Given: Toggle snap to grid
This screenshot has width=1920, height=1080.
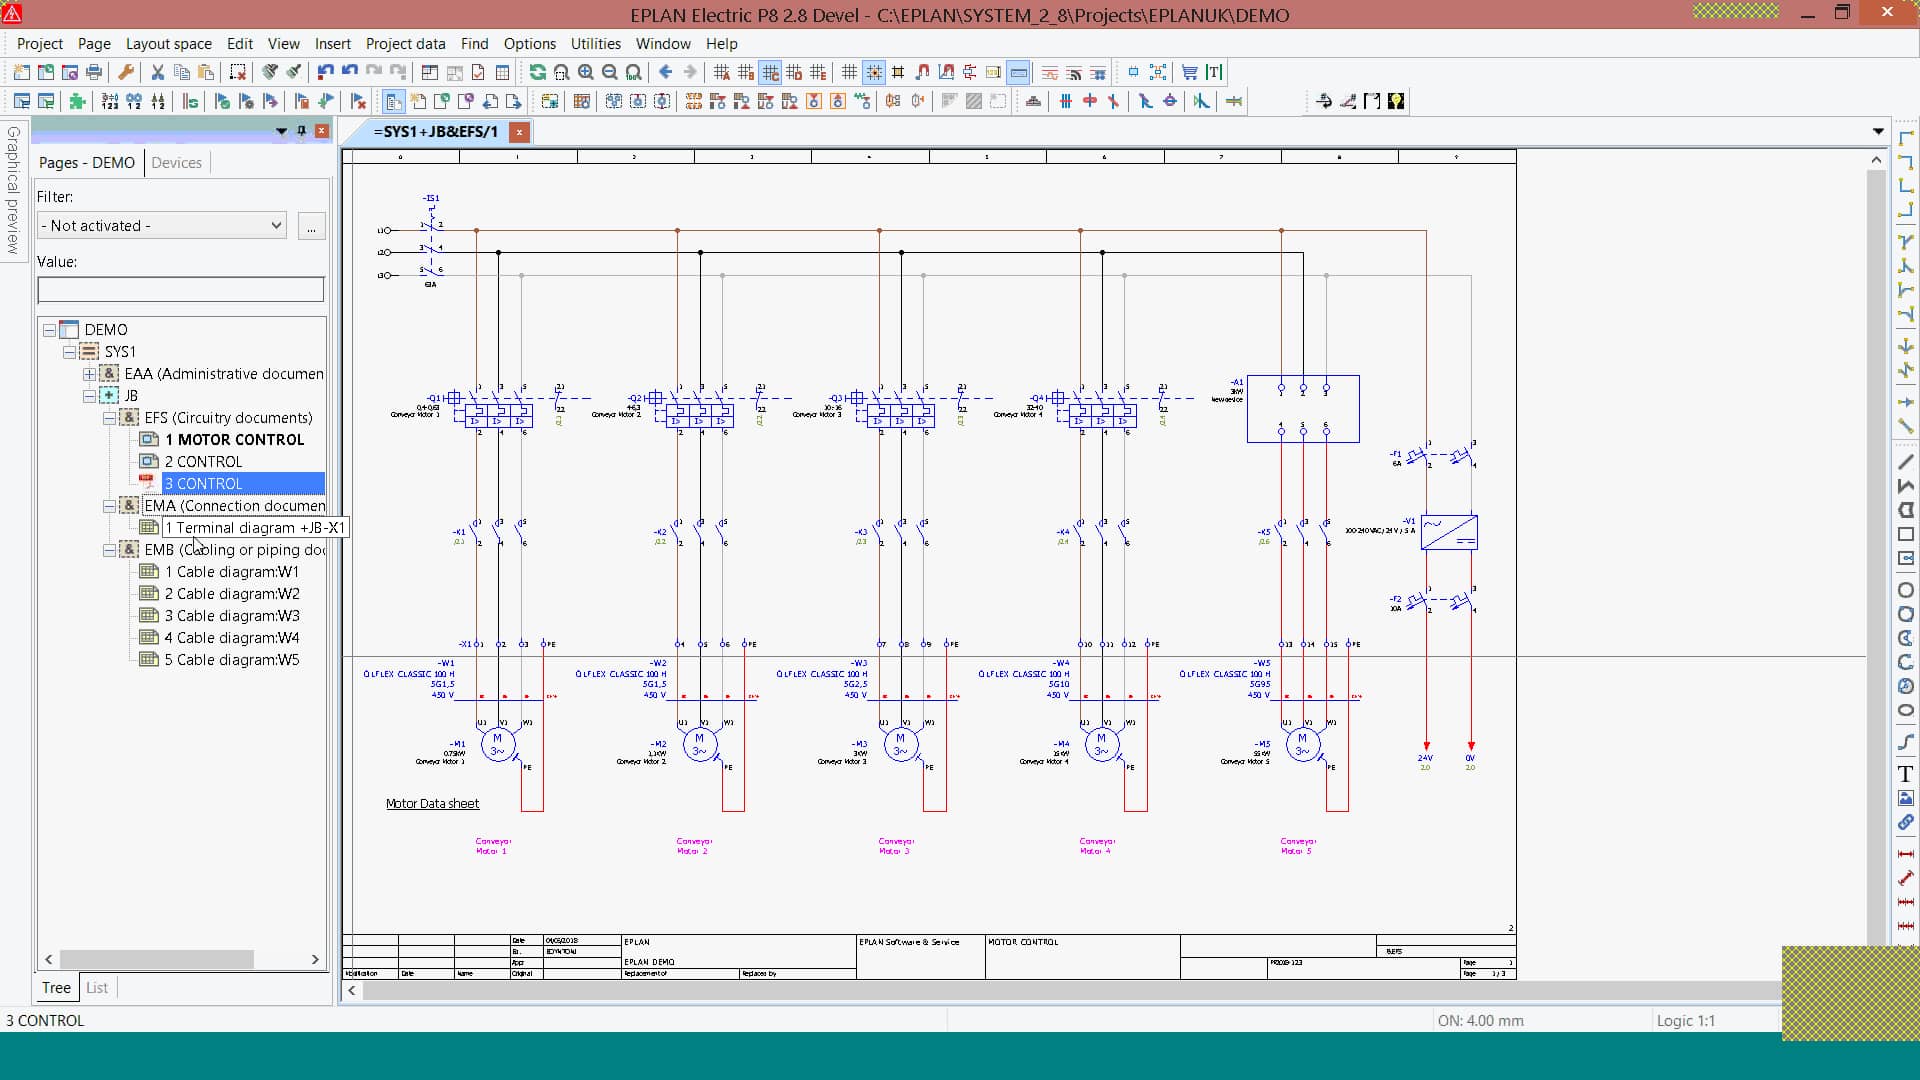Looking at the screenshot, I should click(875, 72).
